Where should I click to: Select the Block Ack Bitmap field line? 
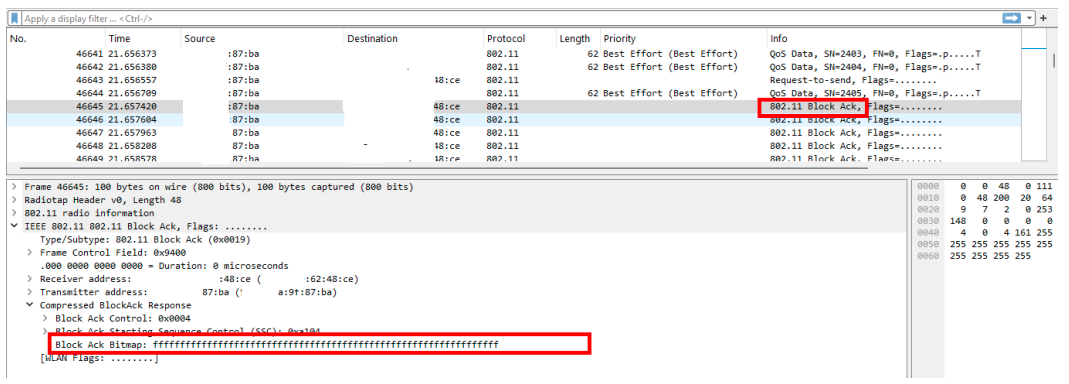277,344
